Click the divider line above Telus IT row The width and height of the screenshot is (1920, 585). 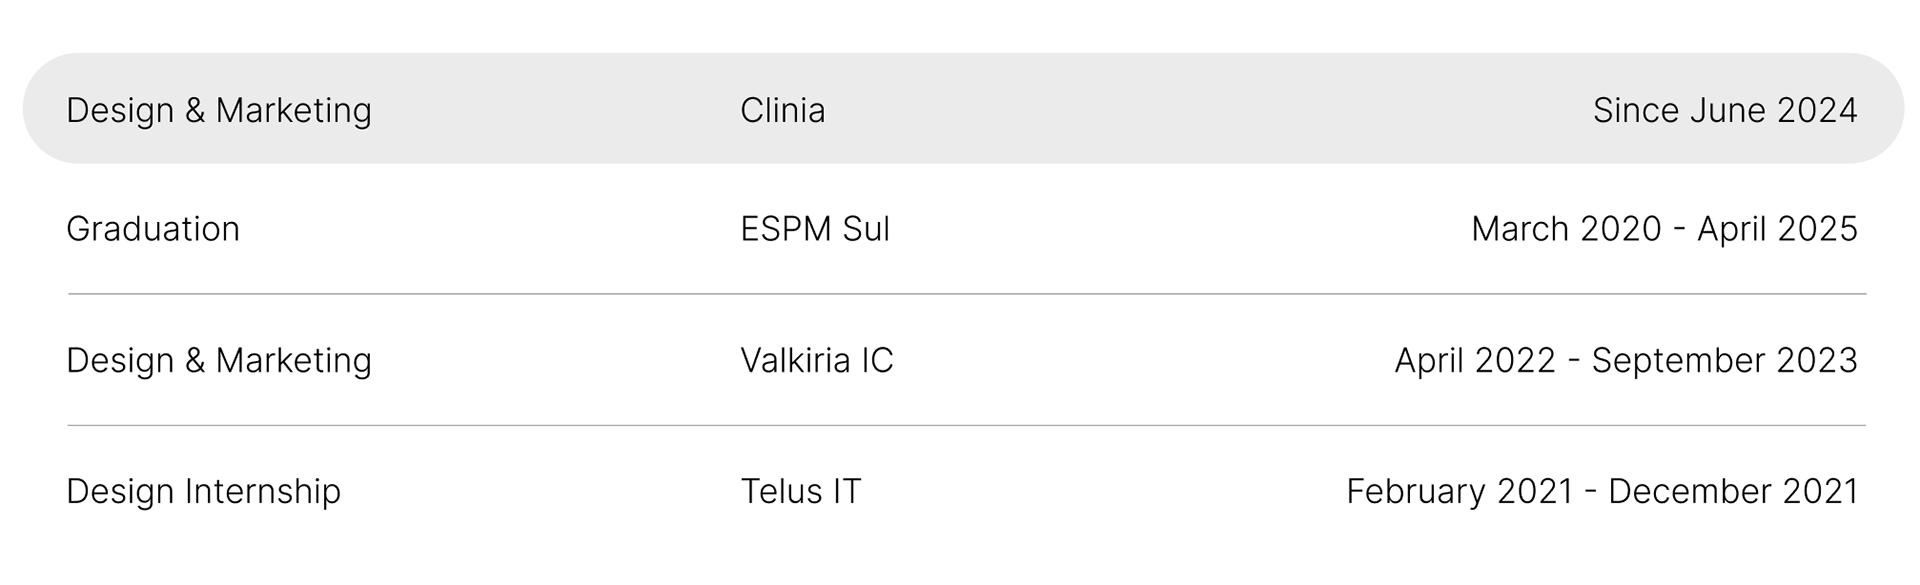966,425
